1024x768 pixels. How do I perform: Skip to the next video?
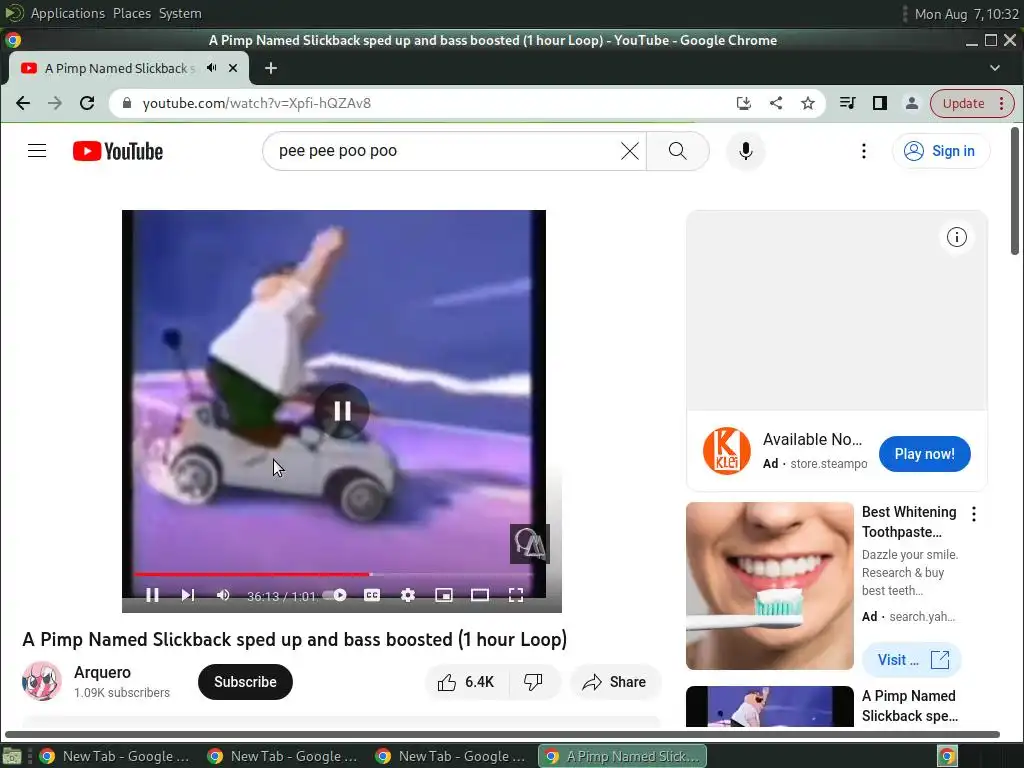188,595
